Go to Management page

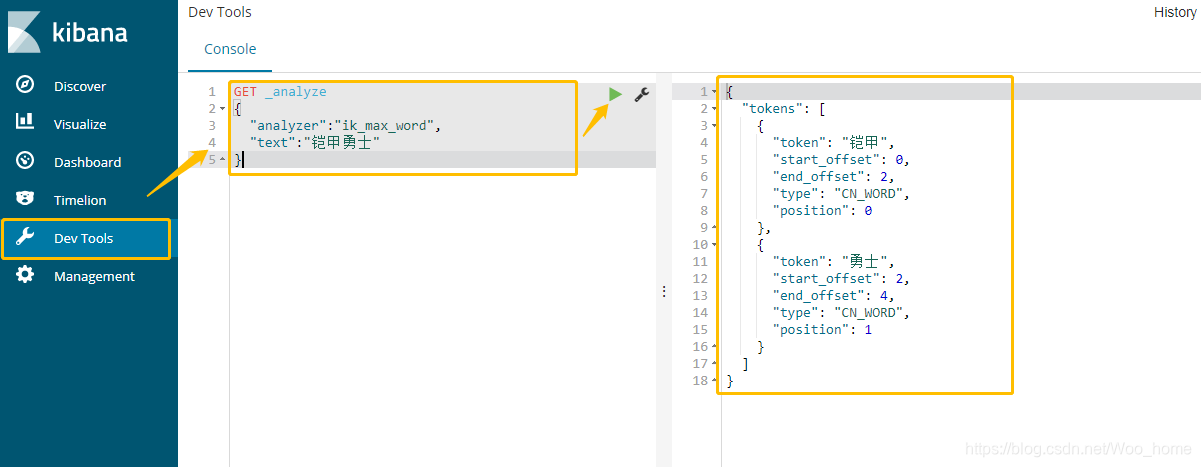coord(94,276)
